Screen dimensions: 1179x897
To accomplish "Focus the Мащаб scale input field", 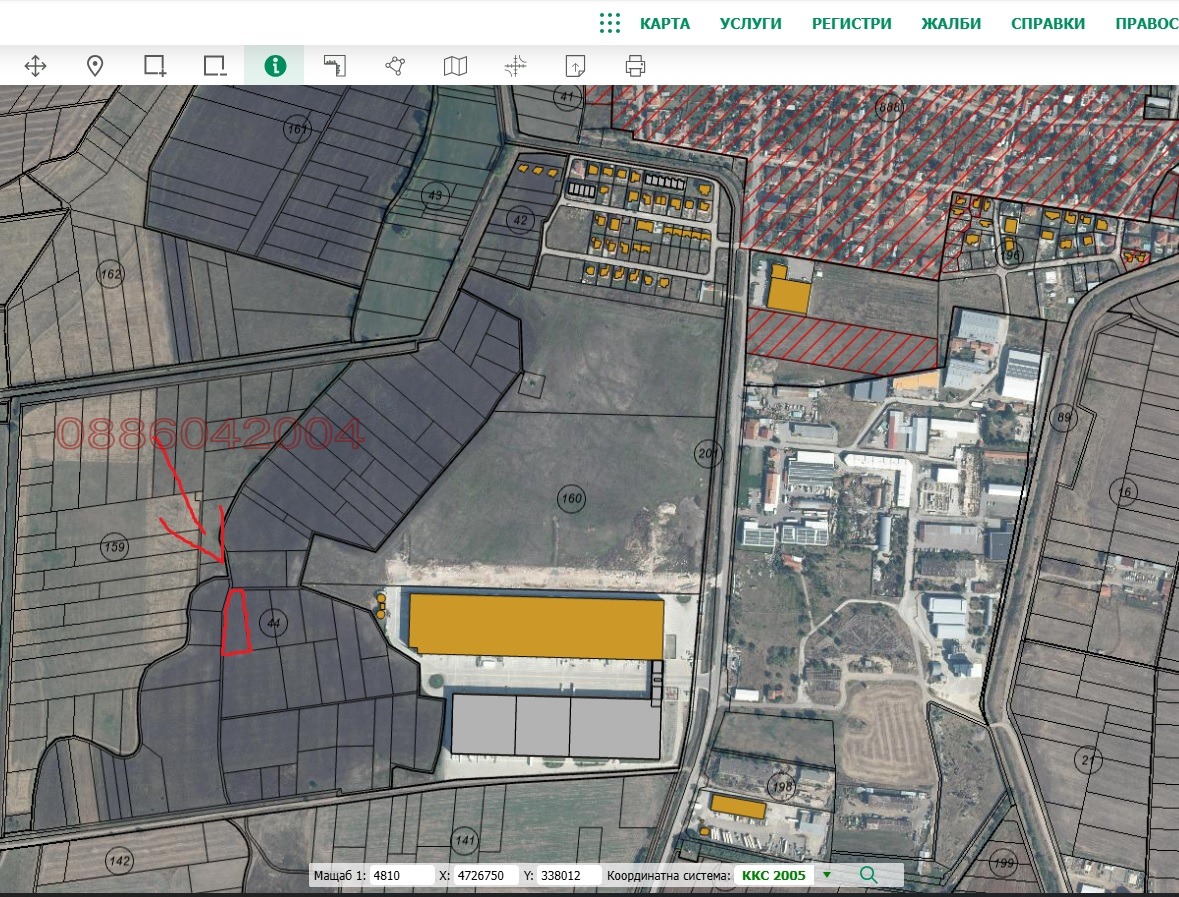I will 402,875.
